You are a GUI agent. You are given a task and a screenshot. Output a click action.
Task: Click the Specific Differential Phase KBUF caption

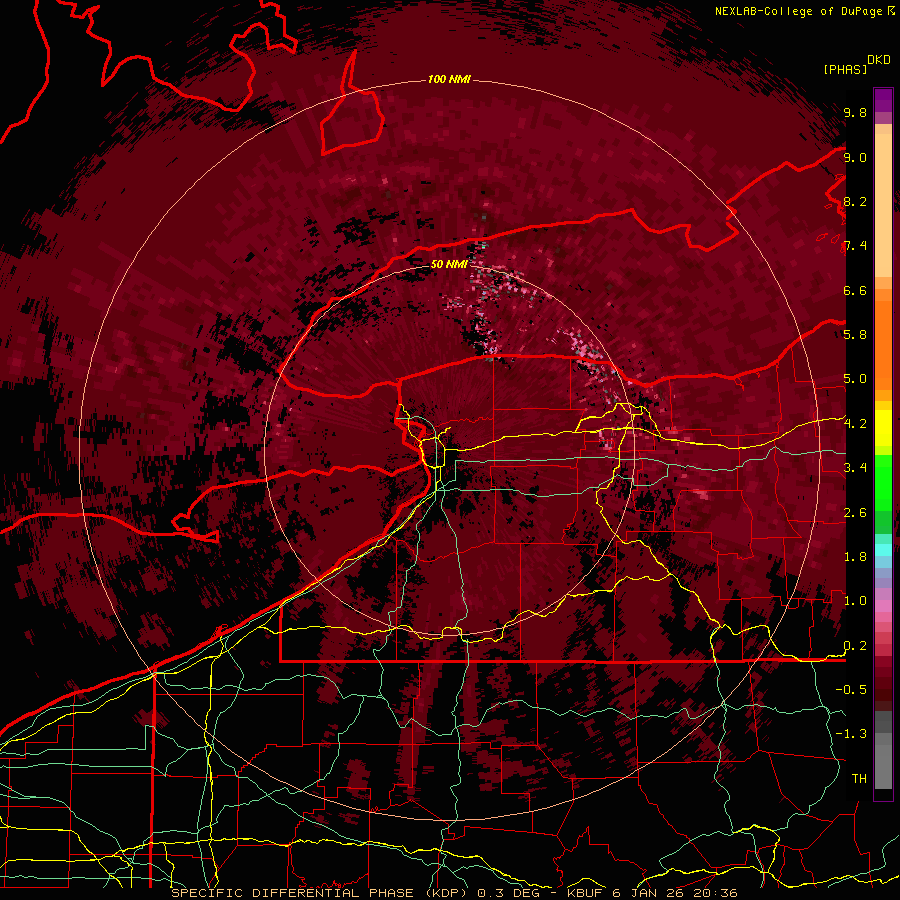point(455,893)
